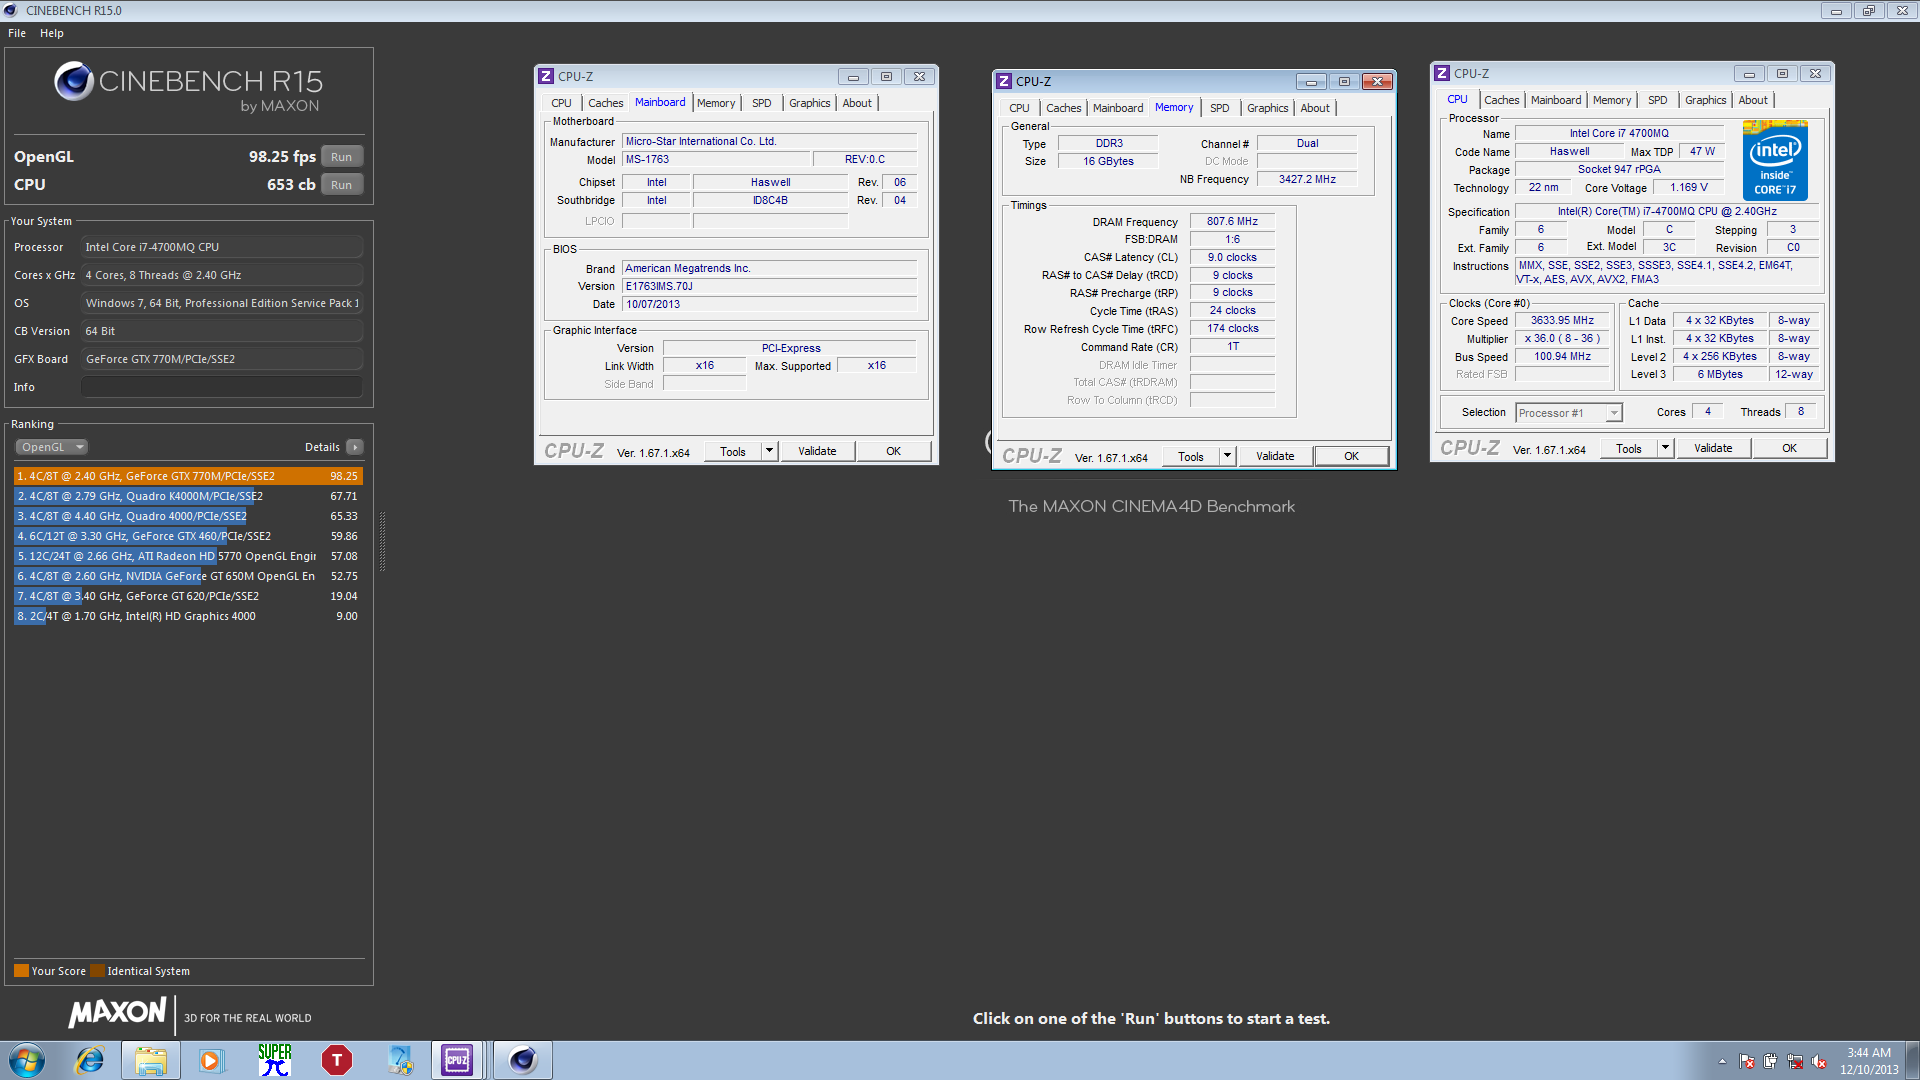Screen dimensions: 1920x1080
Task: Open the Help menu
Action: tap(52, 33)
